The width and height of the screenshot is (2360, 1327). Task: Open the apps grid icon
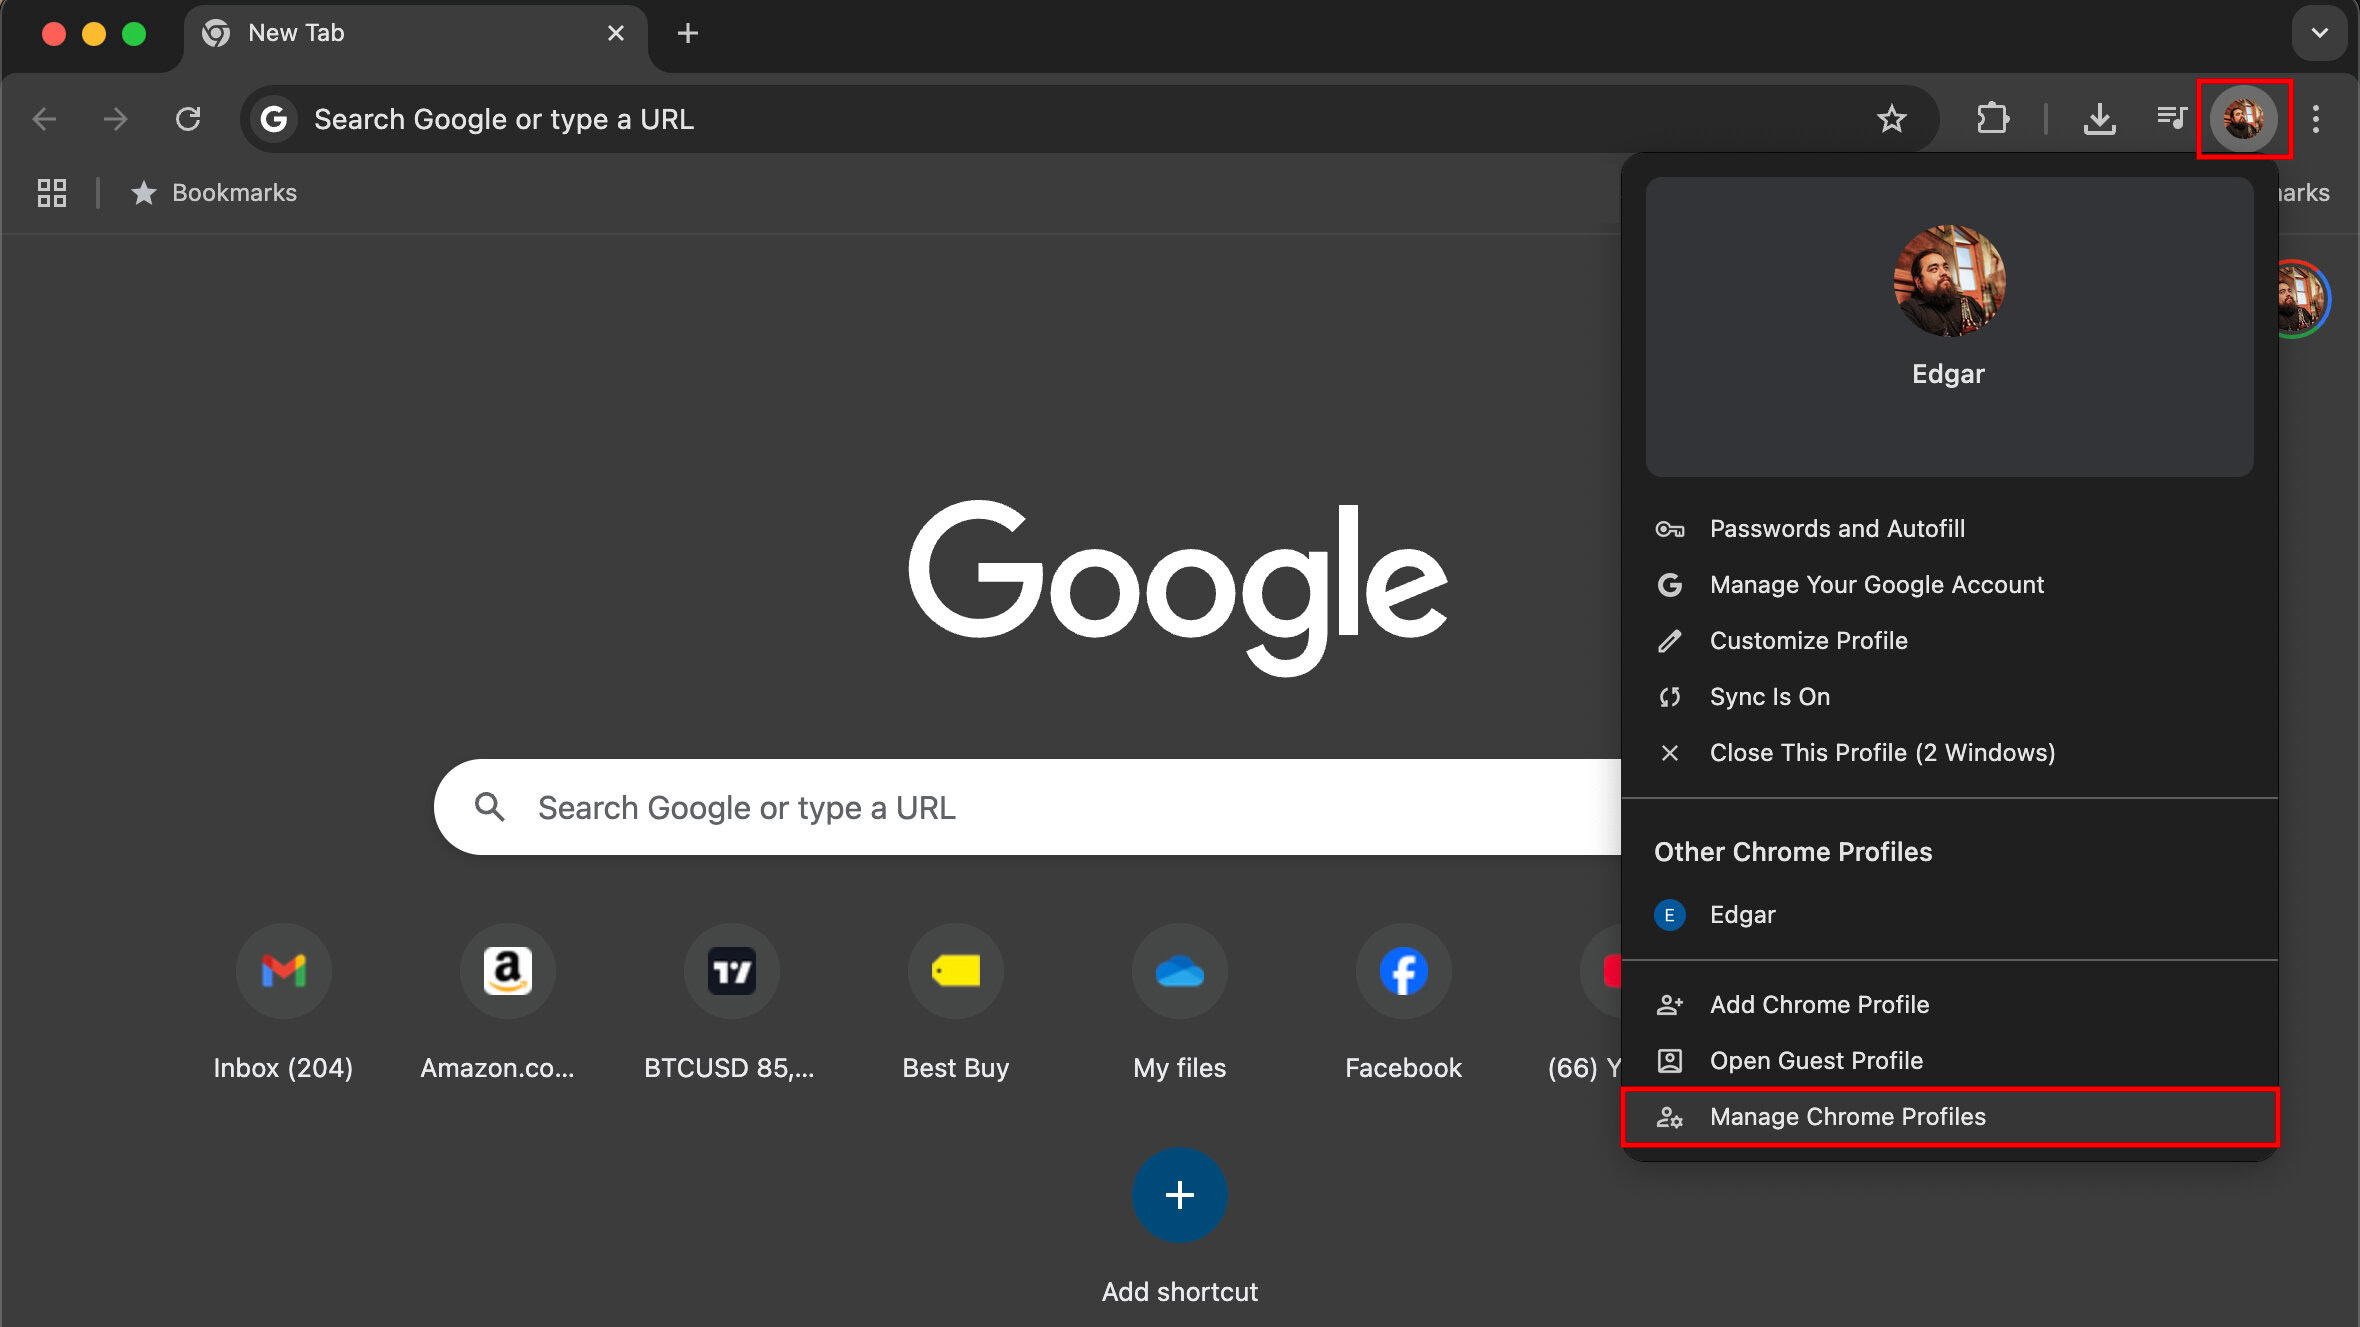pyautogui.click(x=51, y=192)
